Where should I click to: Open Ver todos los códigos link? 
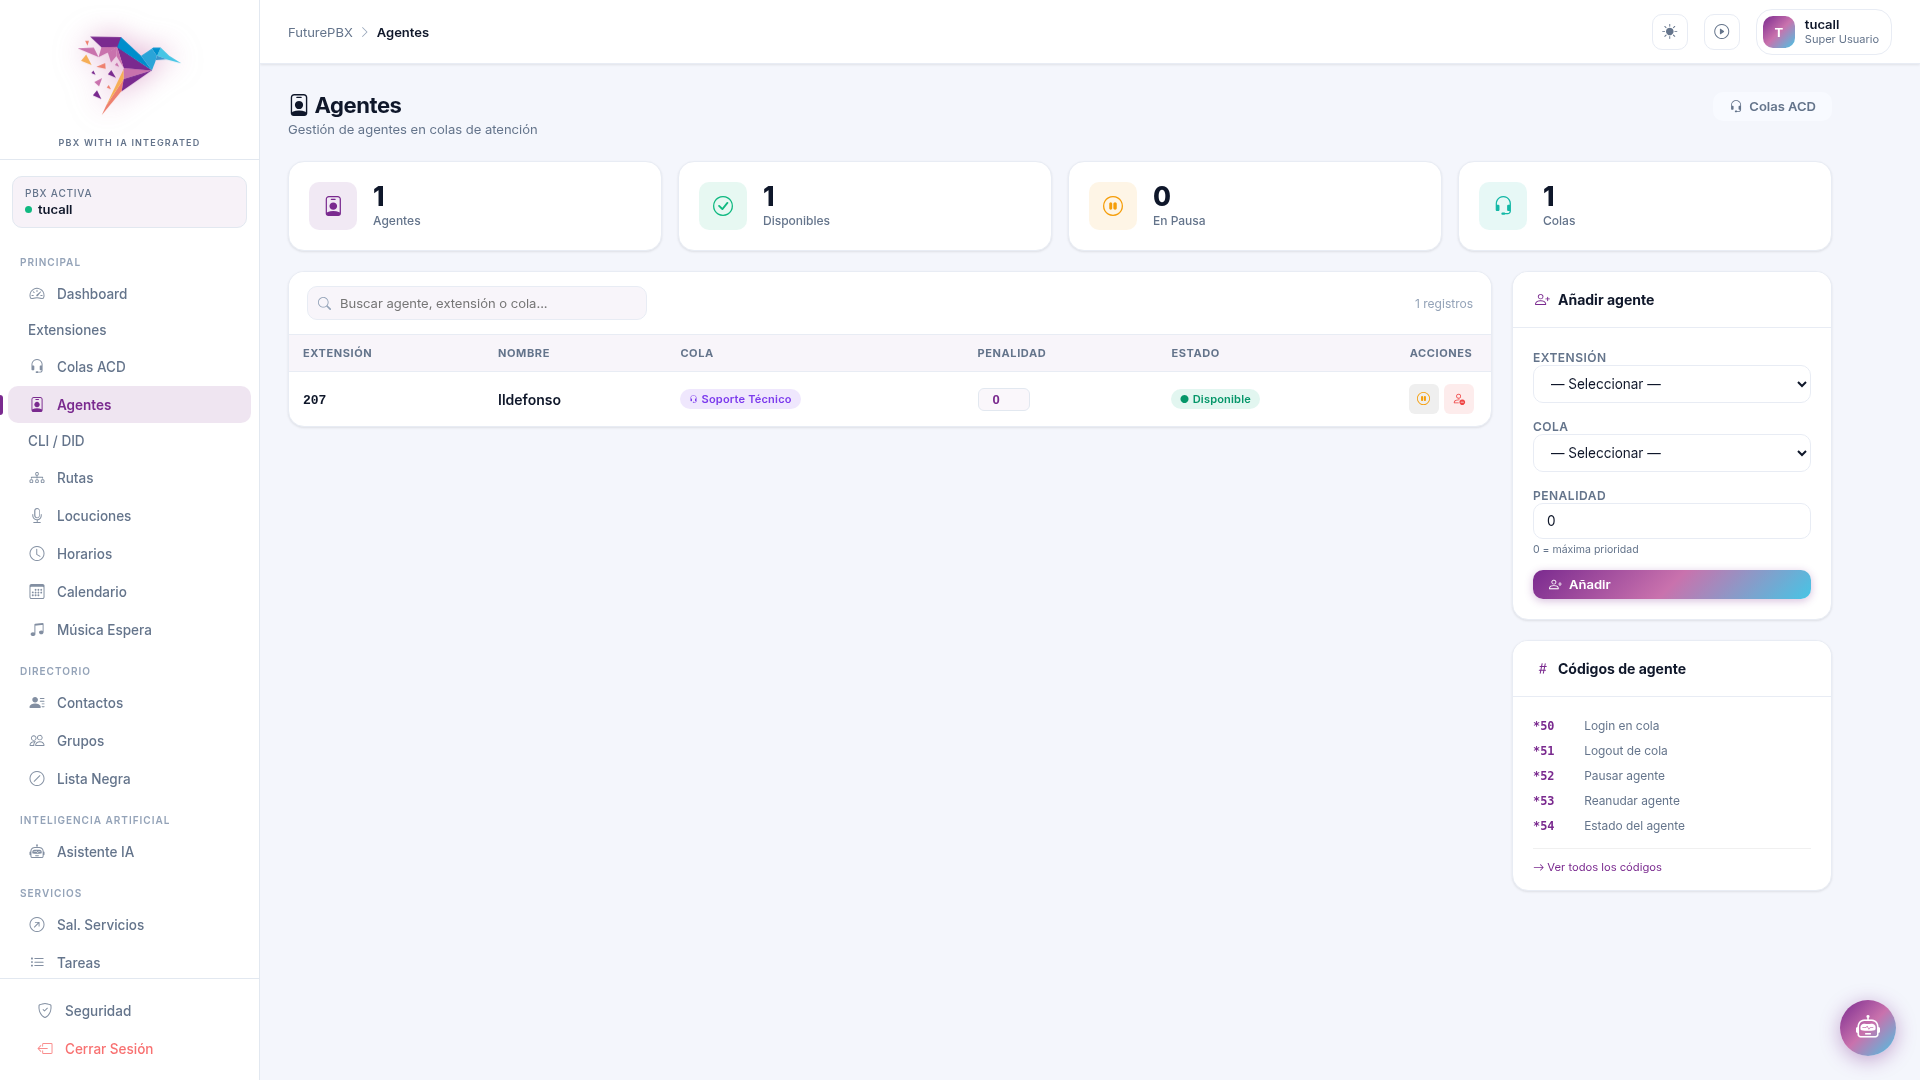tap(1598, 867)
